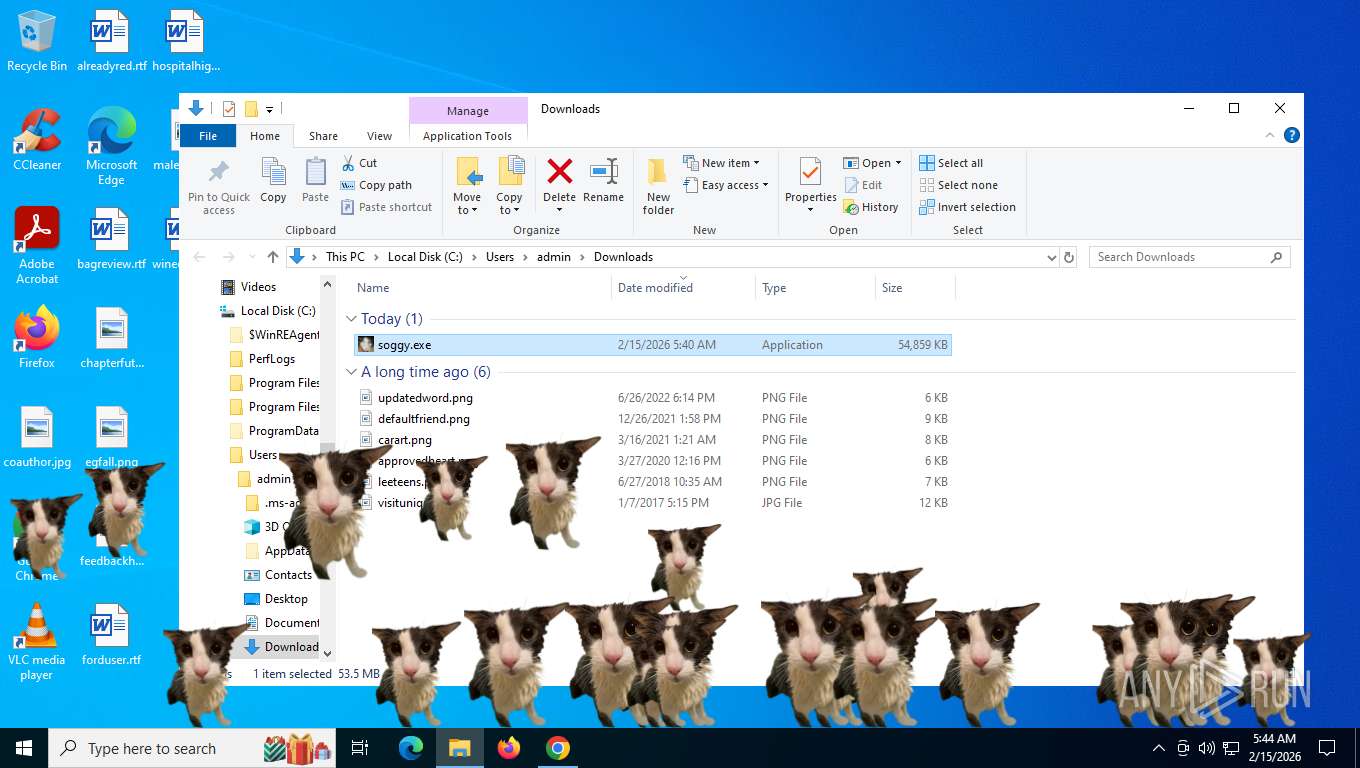Click the Search Downloads field

(1189, 257)
